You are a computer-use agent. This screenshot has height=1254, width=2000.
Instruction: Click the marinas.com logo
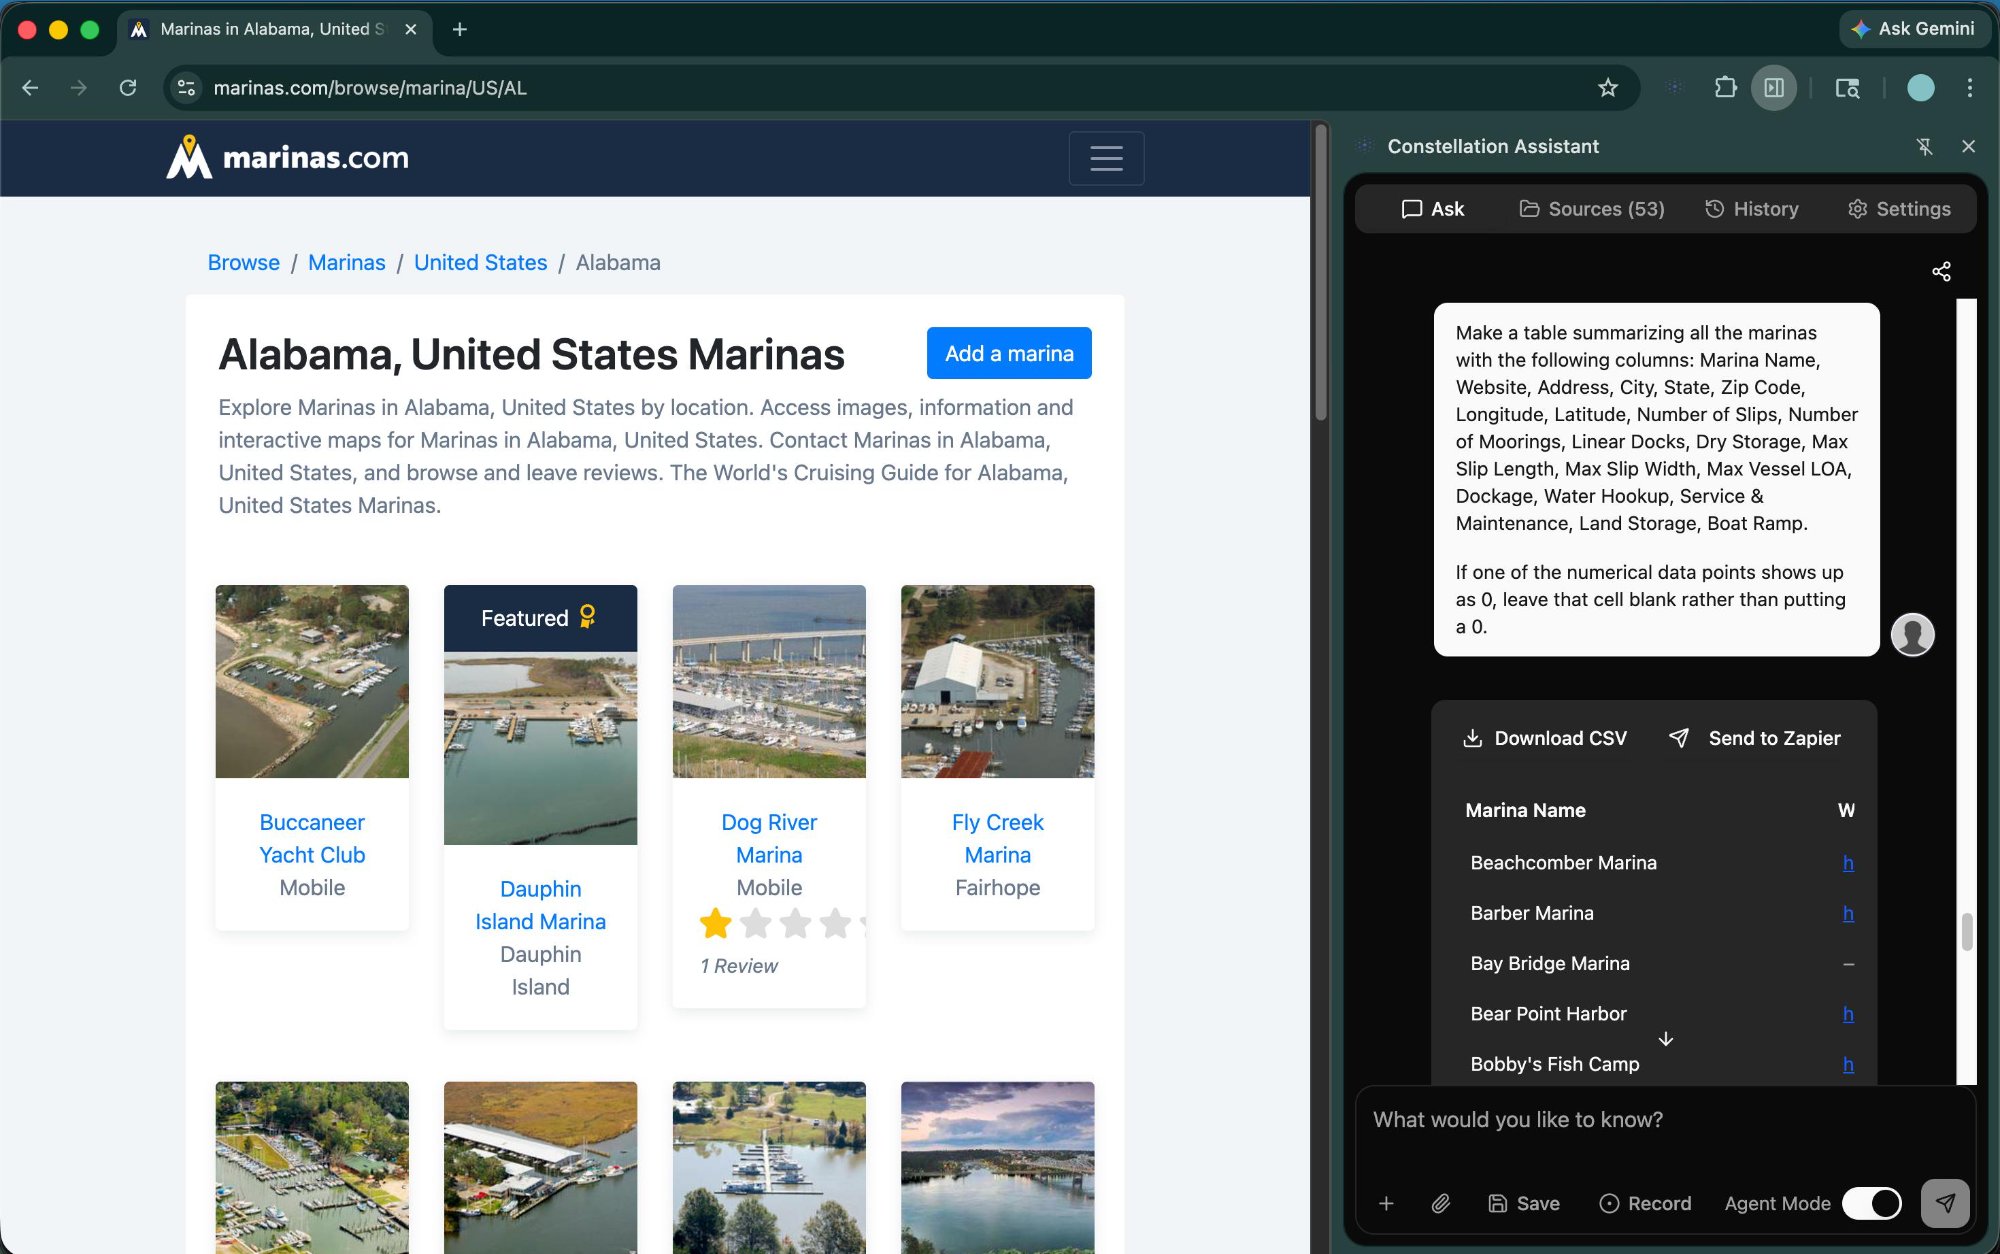coord(288,158)
